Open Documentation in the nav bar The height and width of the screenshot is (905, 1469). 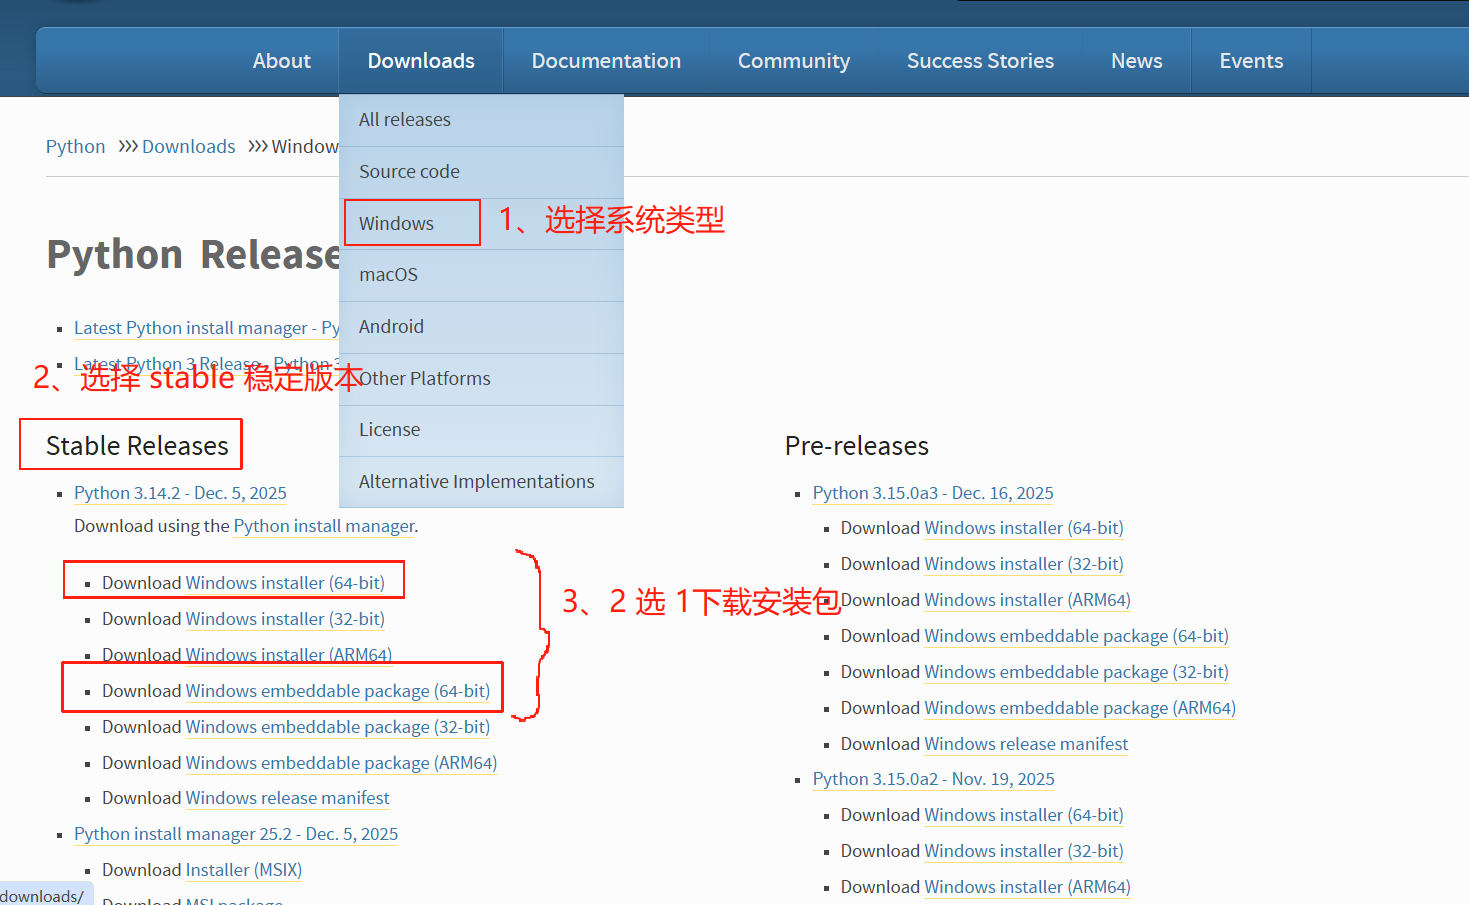pyautogui.click(x=606, y=61)
